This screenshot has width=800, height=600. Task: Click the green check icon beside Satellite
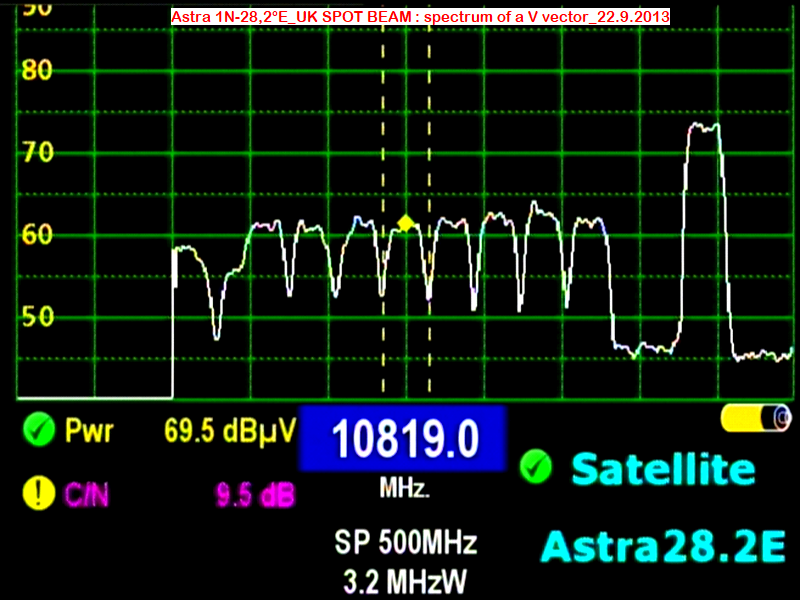click(x=537, y=466)
